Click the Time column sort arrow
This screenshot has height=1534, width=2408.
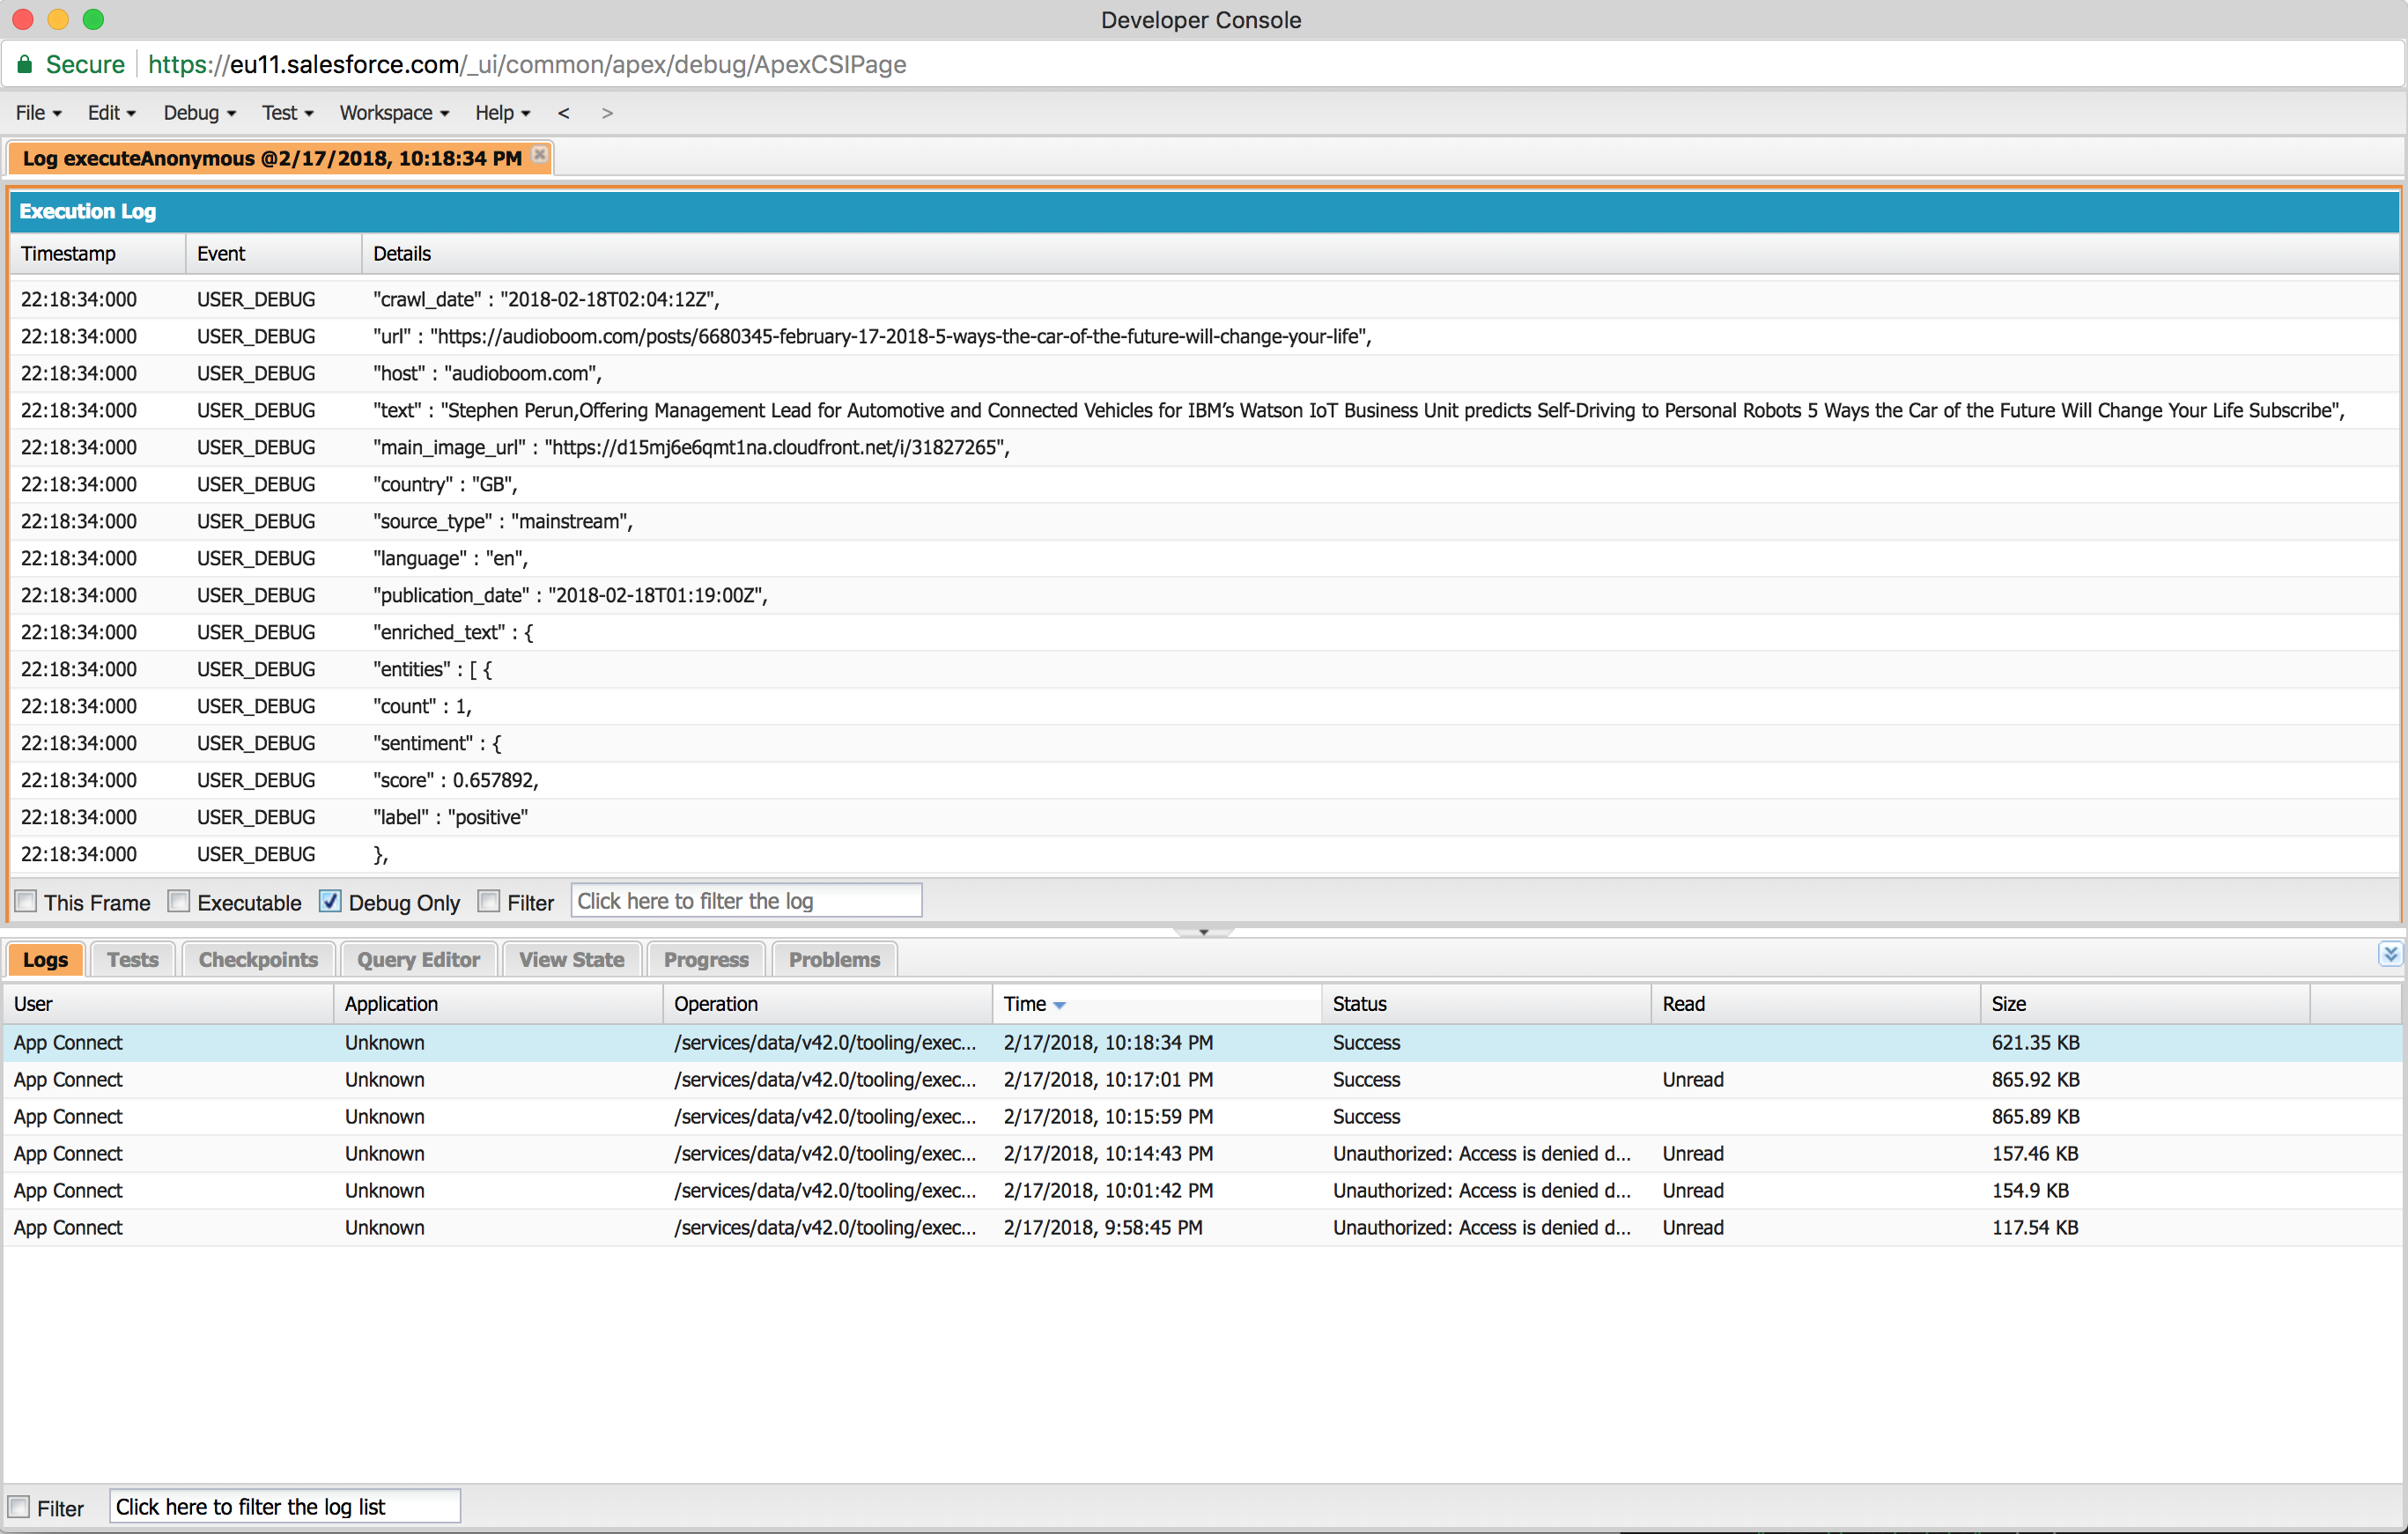pos(1060,1005)
